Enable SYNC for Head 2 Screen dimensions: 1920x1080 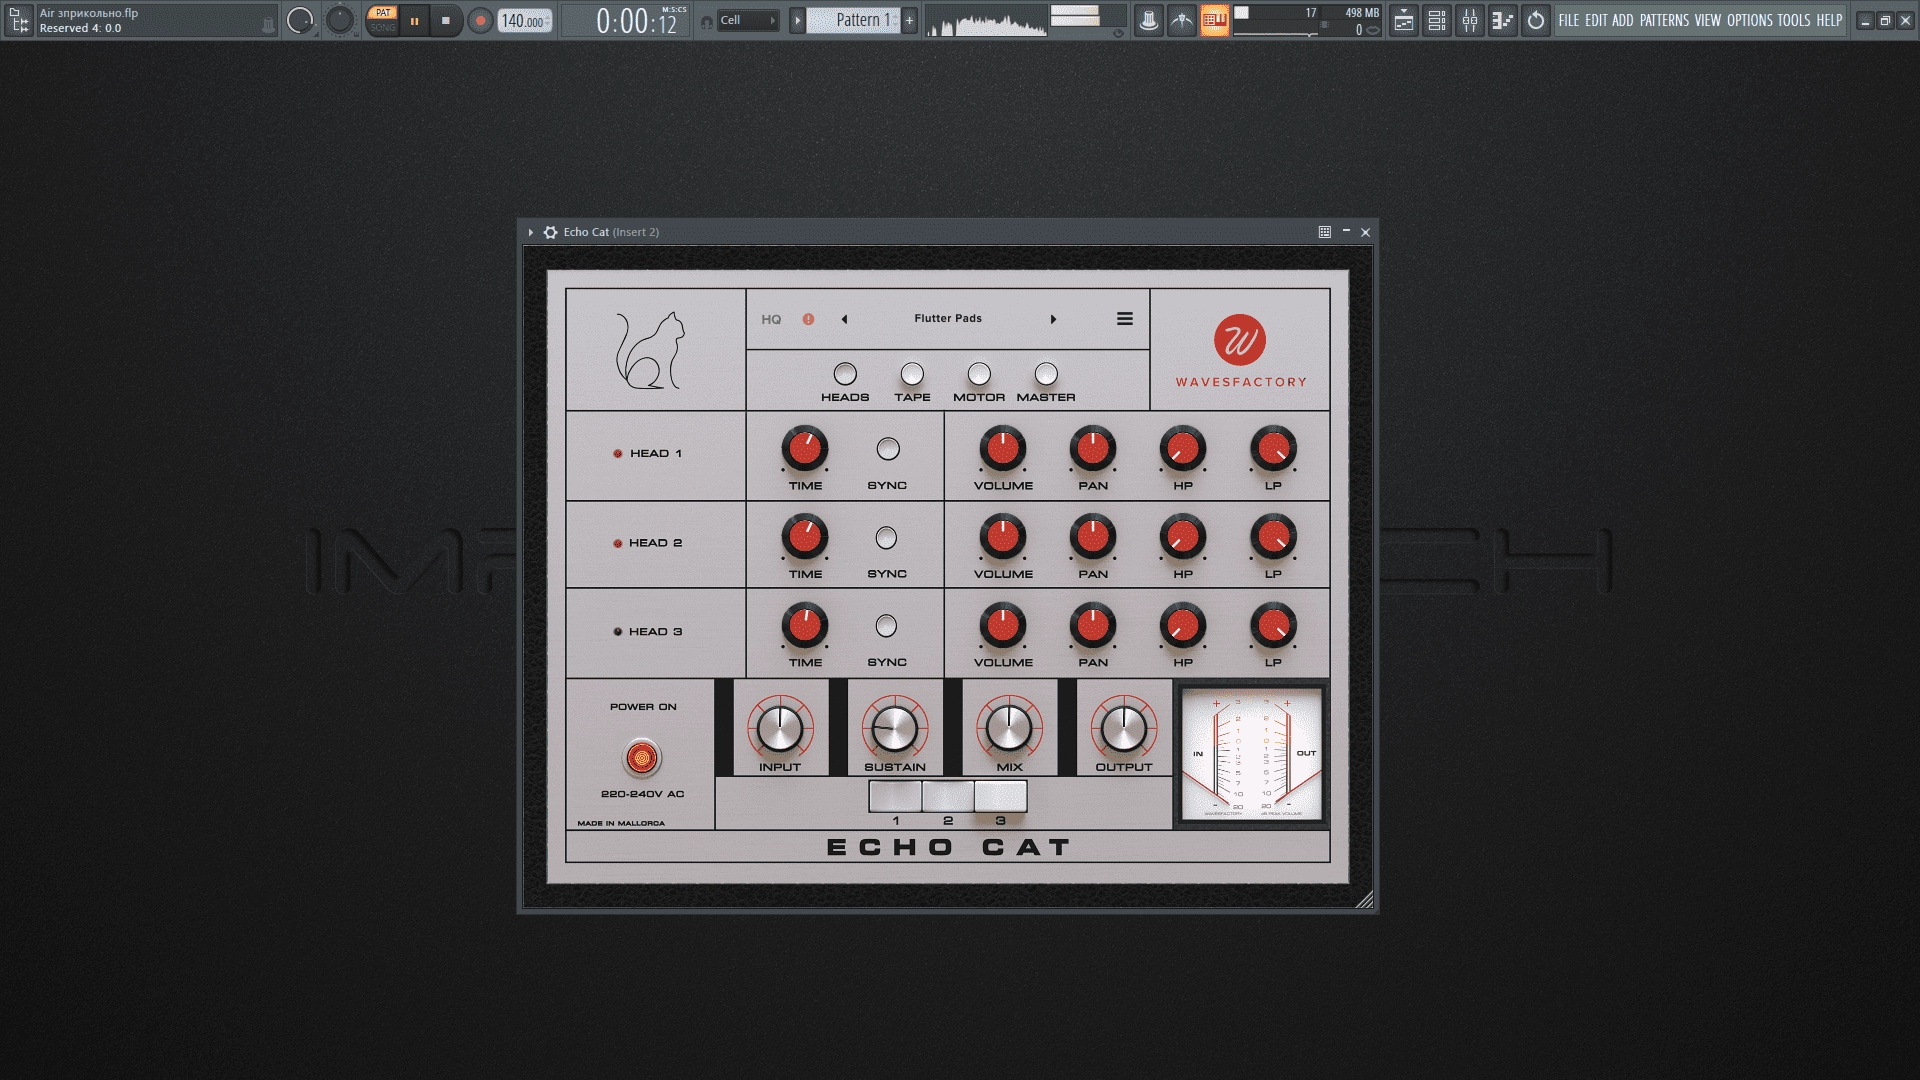(886, 538)
